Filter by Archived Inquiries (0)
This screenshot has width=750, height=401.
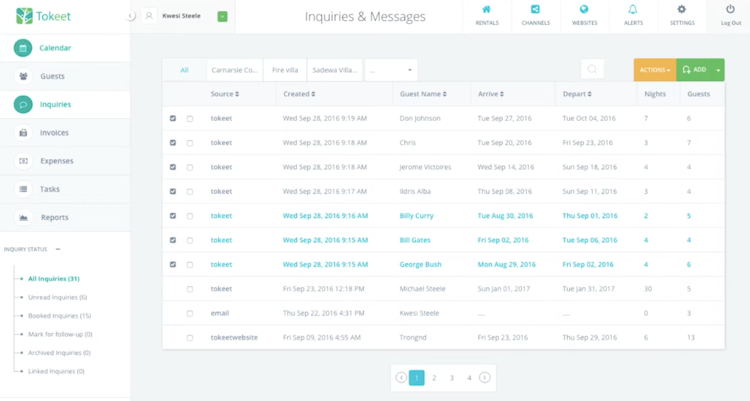[x=59, y=353]
